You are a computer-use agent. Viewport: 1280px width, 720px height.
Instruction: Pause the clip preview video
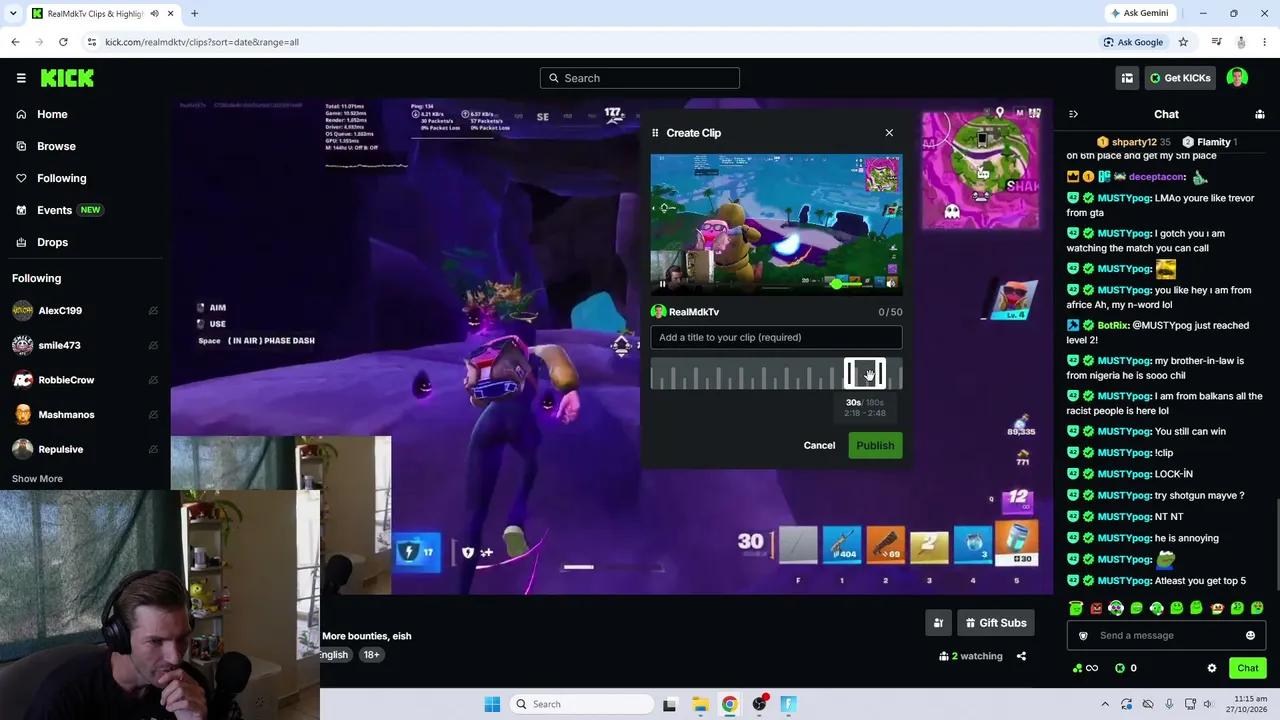pyautogui.click(x=663, y=284)
